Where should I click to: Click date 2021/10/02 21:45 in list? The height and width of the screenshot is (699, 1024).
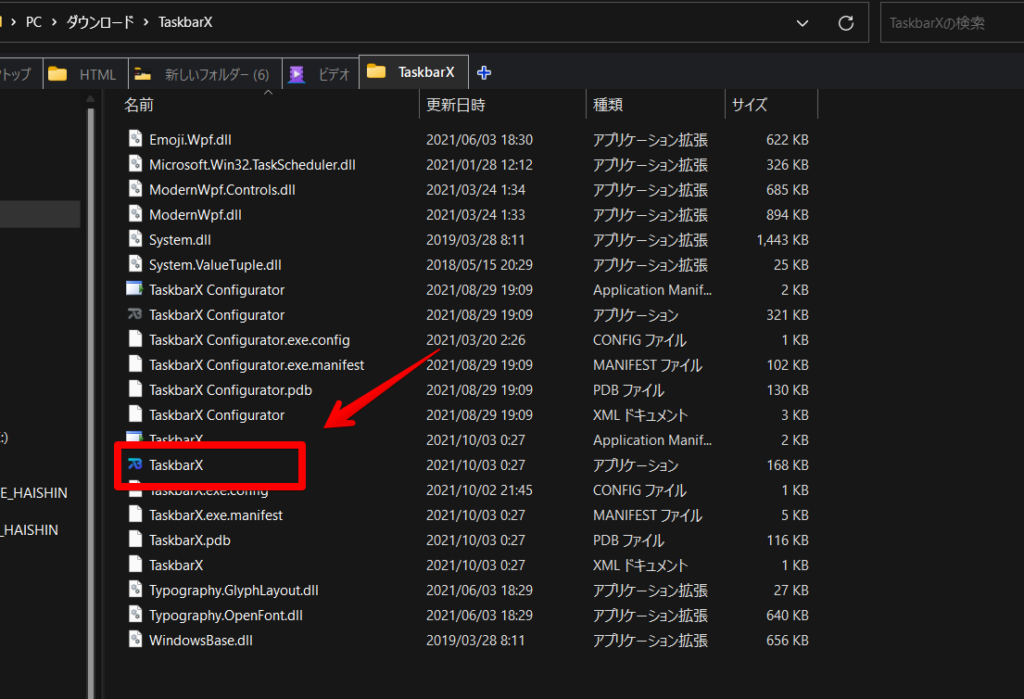[x=479, y=490]
